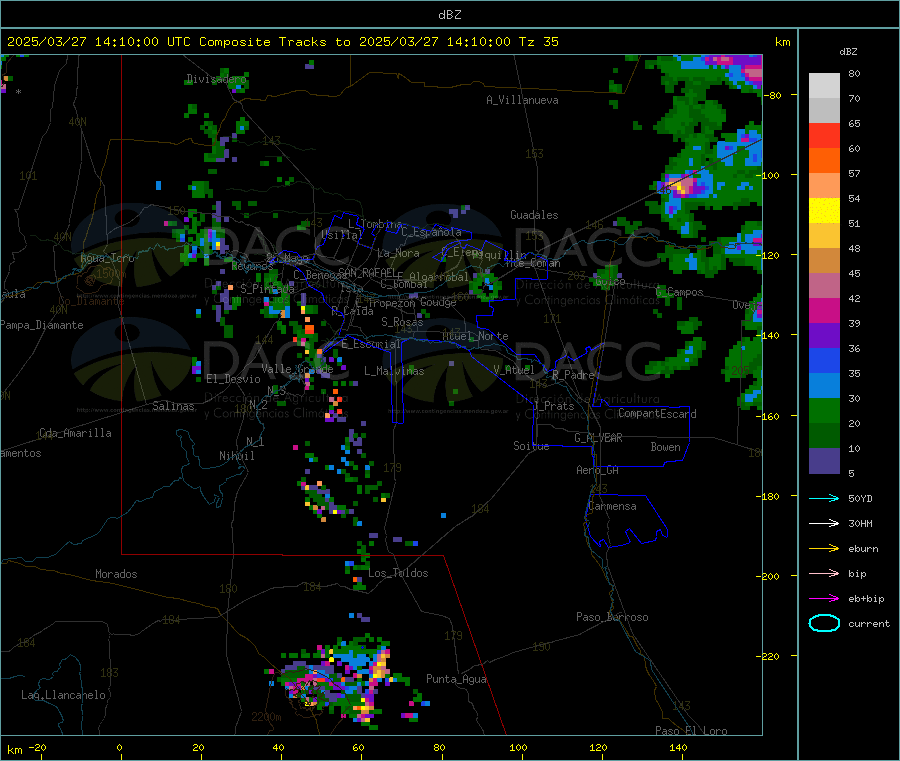Click the cyan 50YD arrow icon
The width and height of the screenshot is (900, 761).
point(824,498)
